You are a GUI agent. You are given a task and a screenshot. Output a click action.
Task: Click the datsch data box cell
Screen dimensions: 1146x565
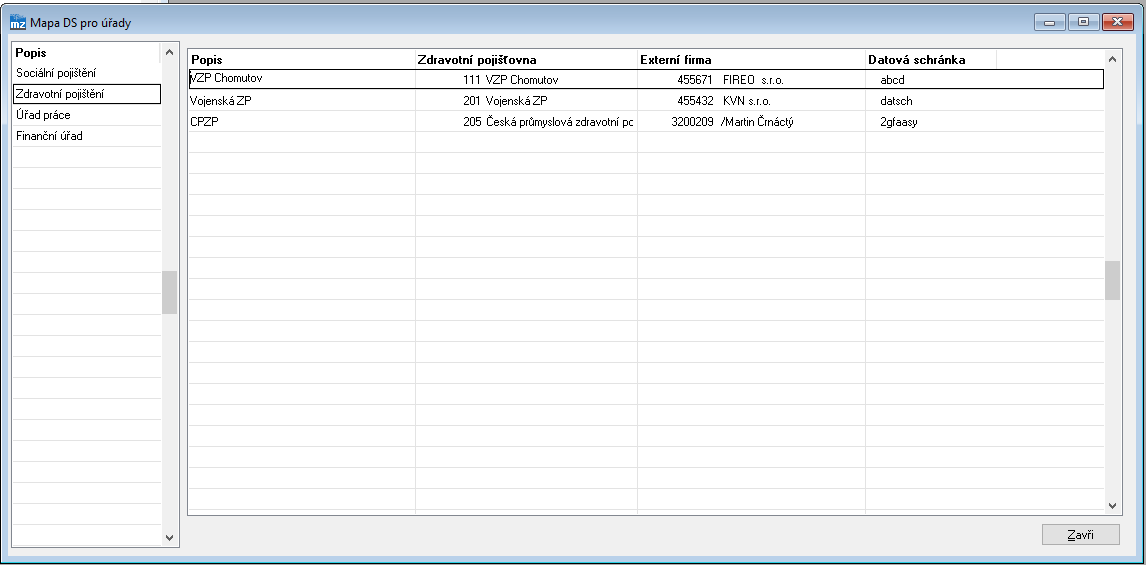[x=984, y=101]
